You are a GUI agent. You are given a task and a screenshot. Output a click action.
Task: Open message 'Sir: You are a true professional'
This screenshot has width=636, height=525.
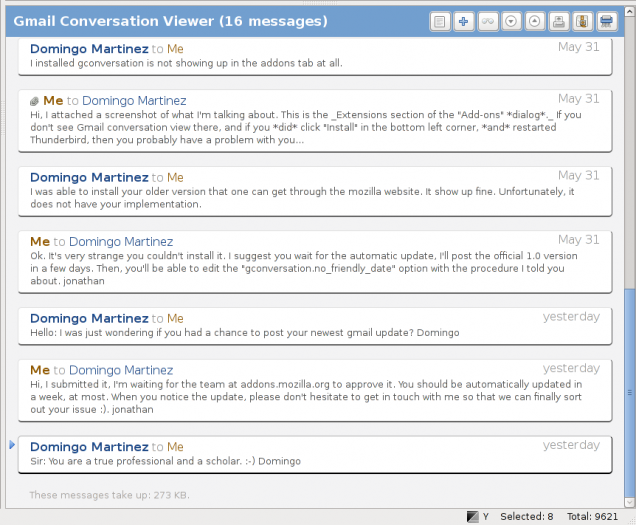tap(315, 455)
